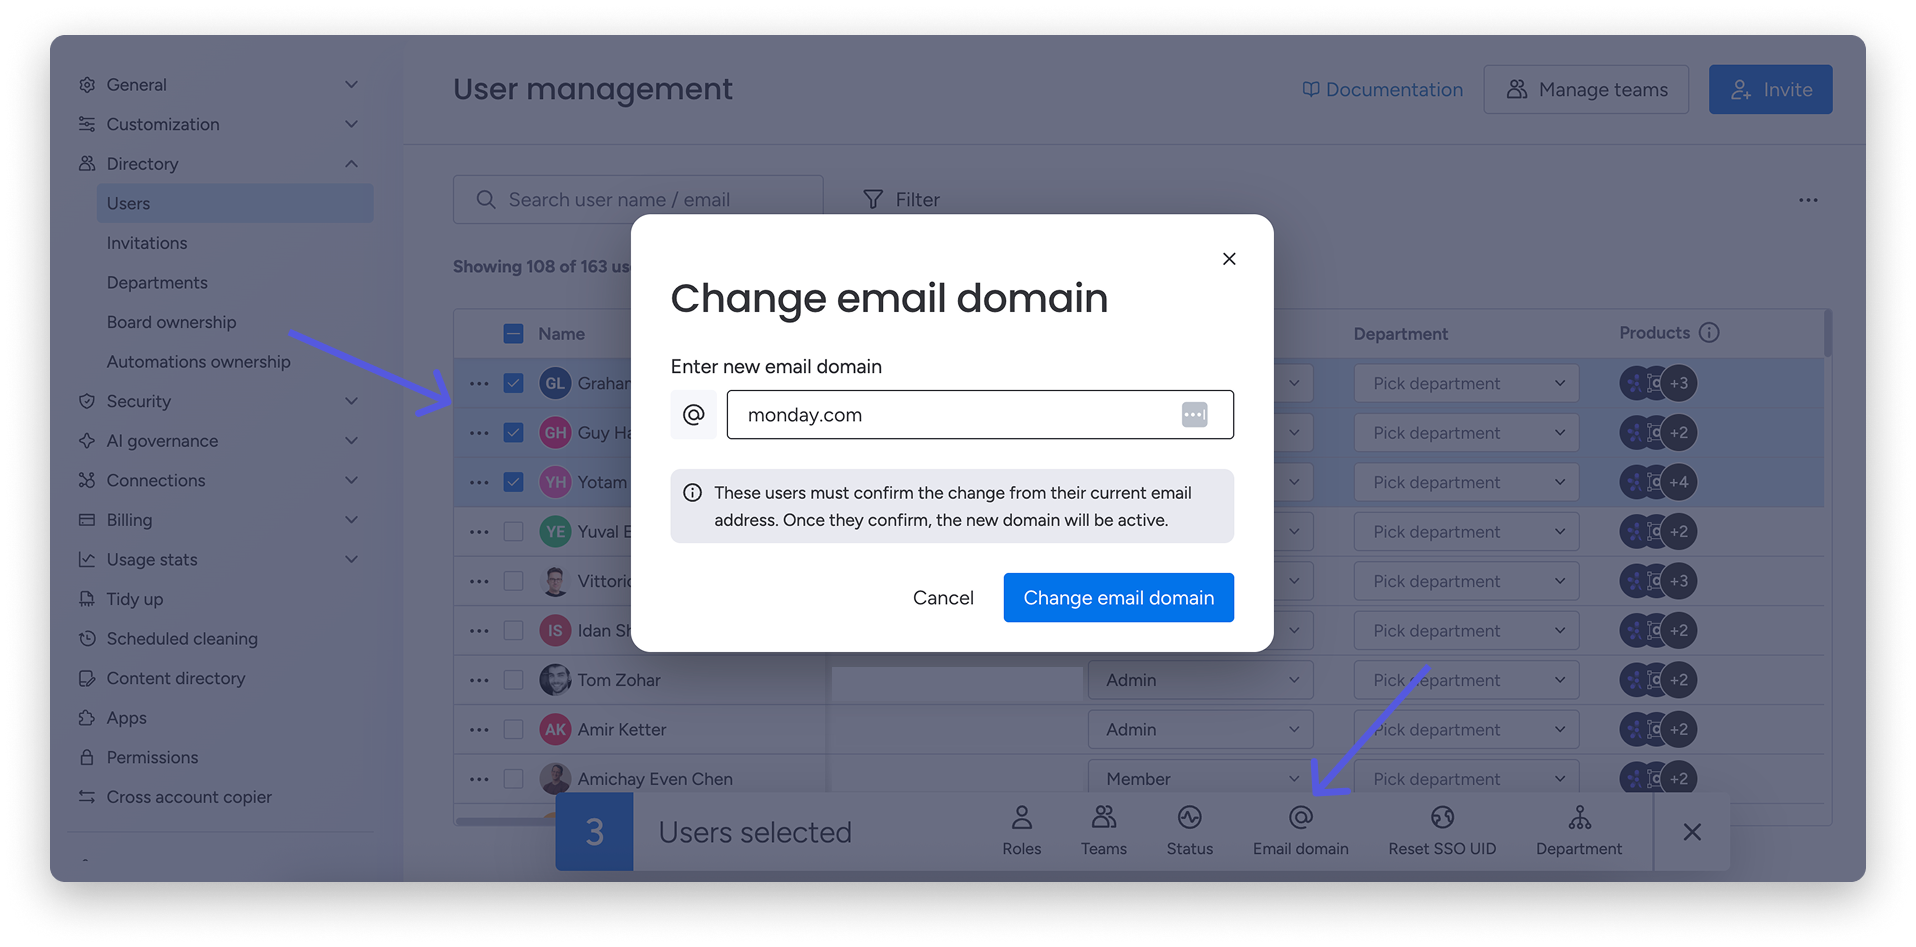The image size is (1916, 947).
Task: Open Automations ownership in the sidebar
Action: (199, 362)
